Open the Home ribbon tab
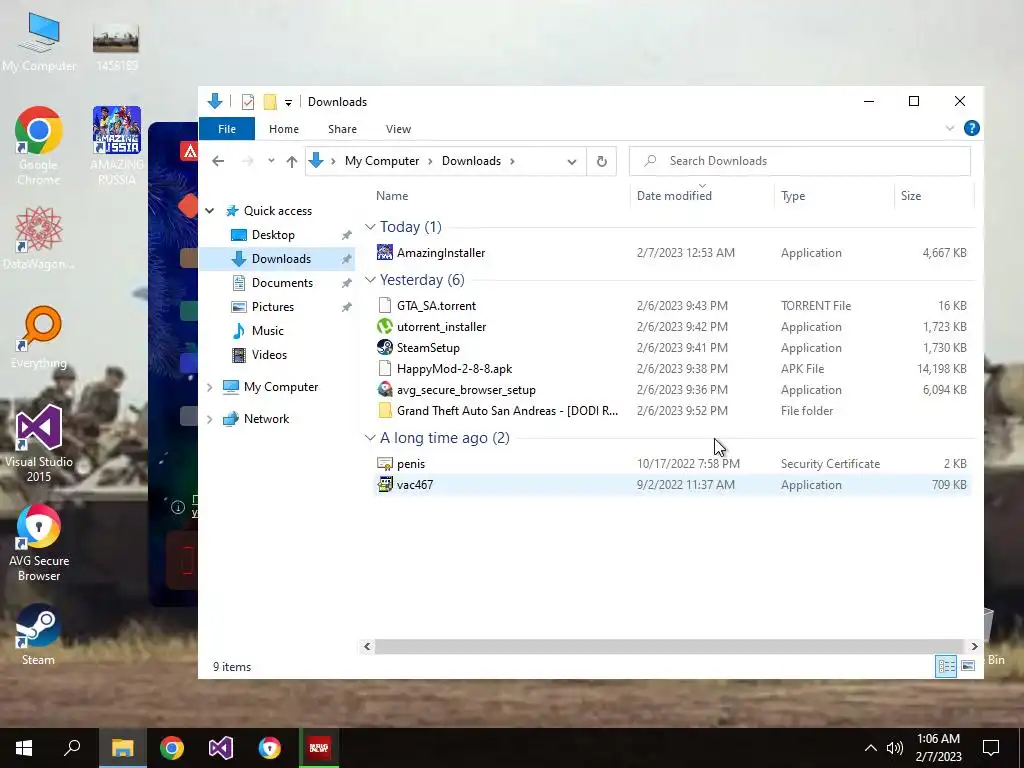This screenshot has width=1024, height=768. coord(283,129)
